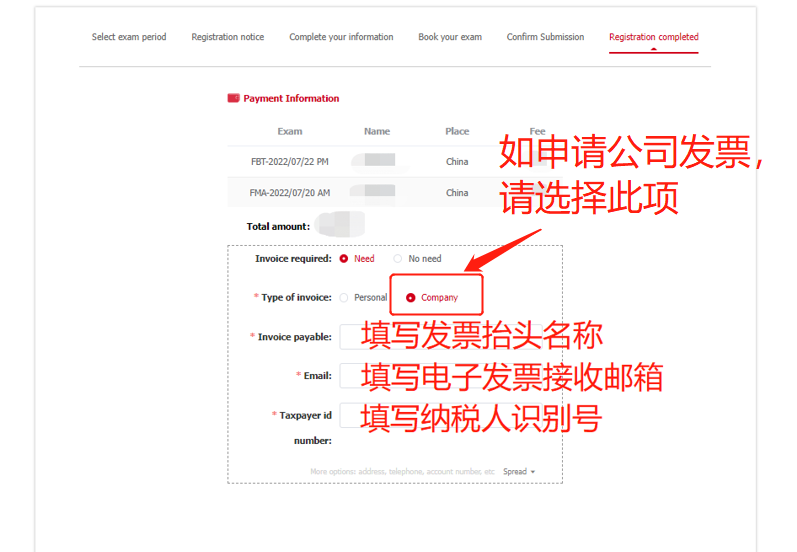Click the Total amount label

(278, 227)
